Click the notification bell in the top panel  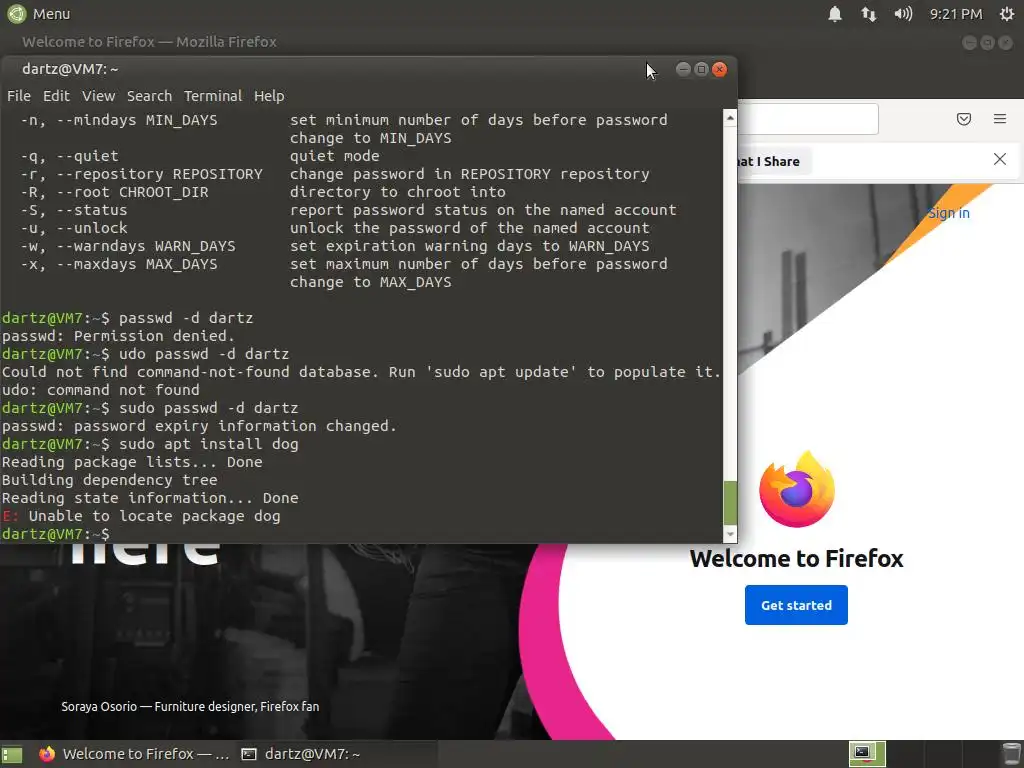click(835, 14)
